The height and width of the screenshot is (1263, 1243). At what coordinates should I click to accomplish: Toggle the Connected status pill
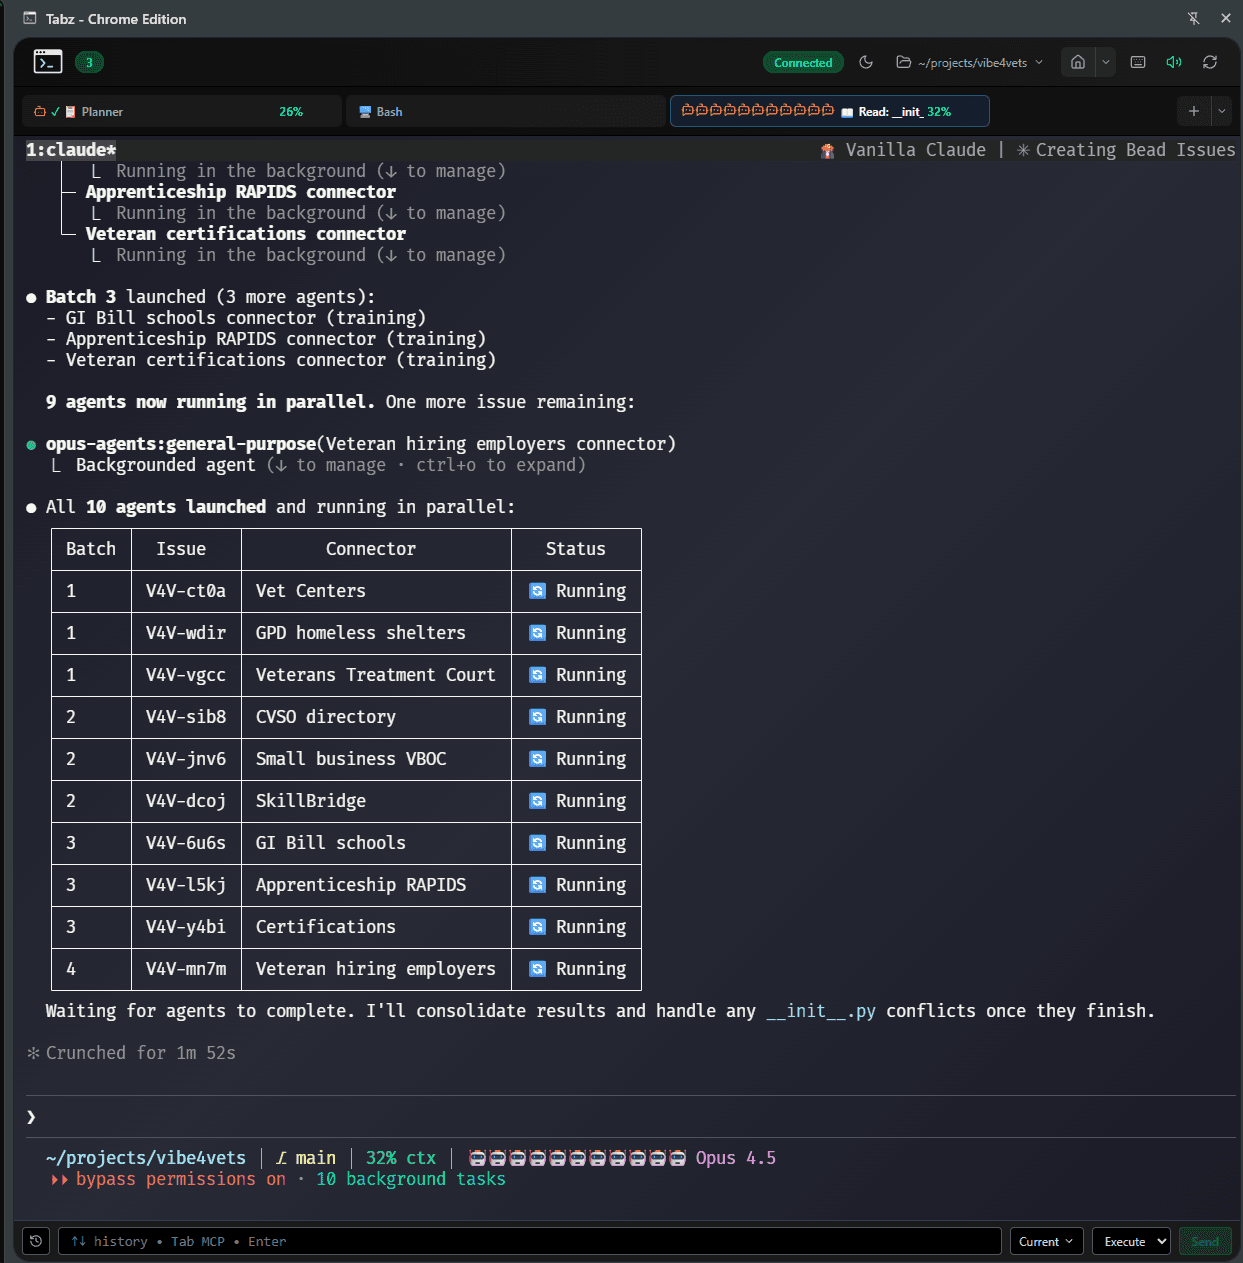(x=803, y=61)
